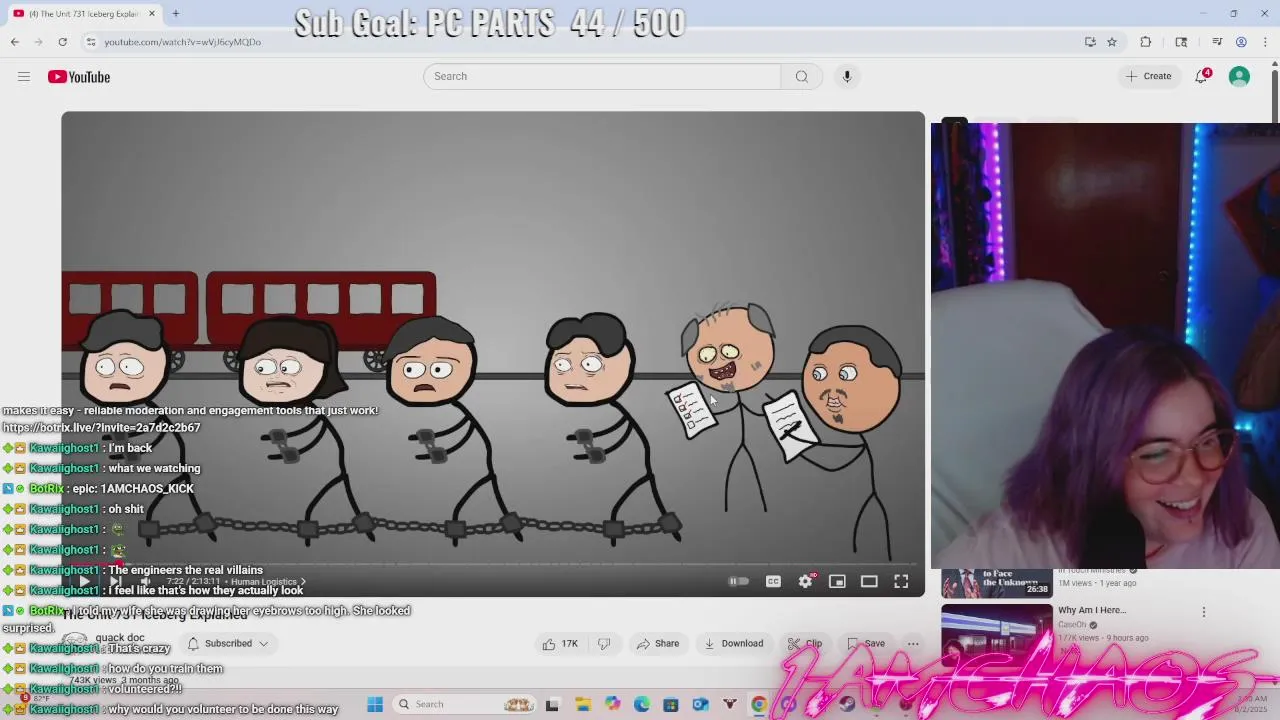Seek on the video progress bar
Viewport: 1280px width, 720px height.
pos(493,565)
